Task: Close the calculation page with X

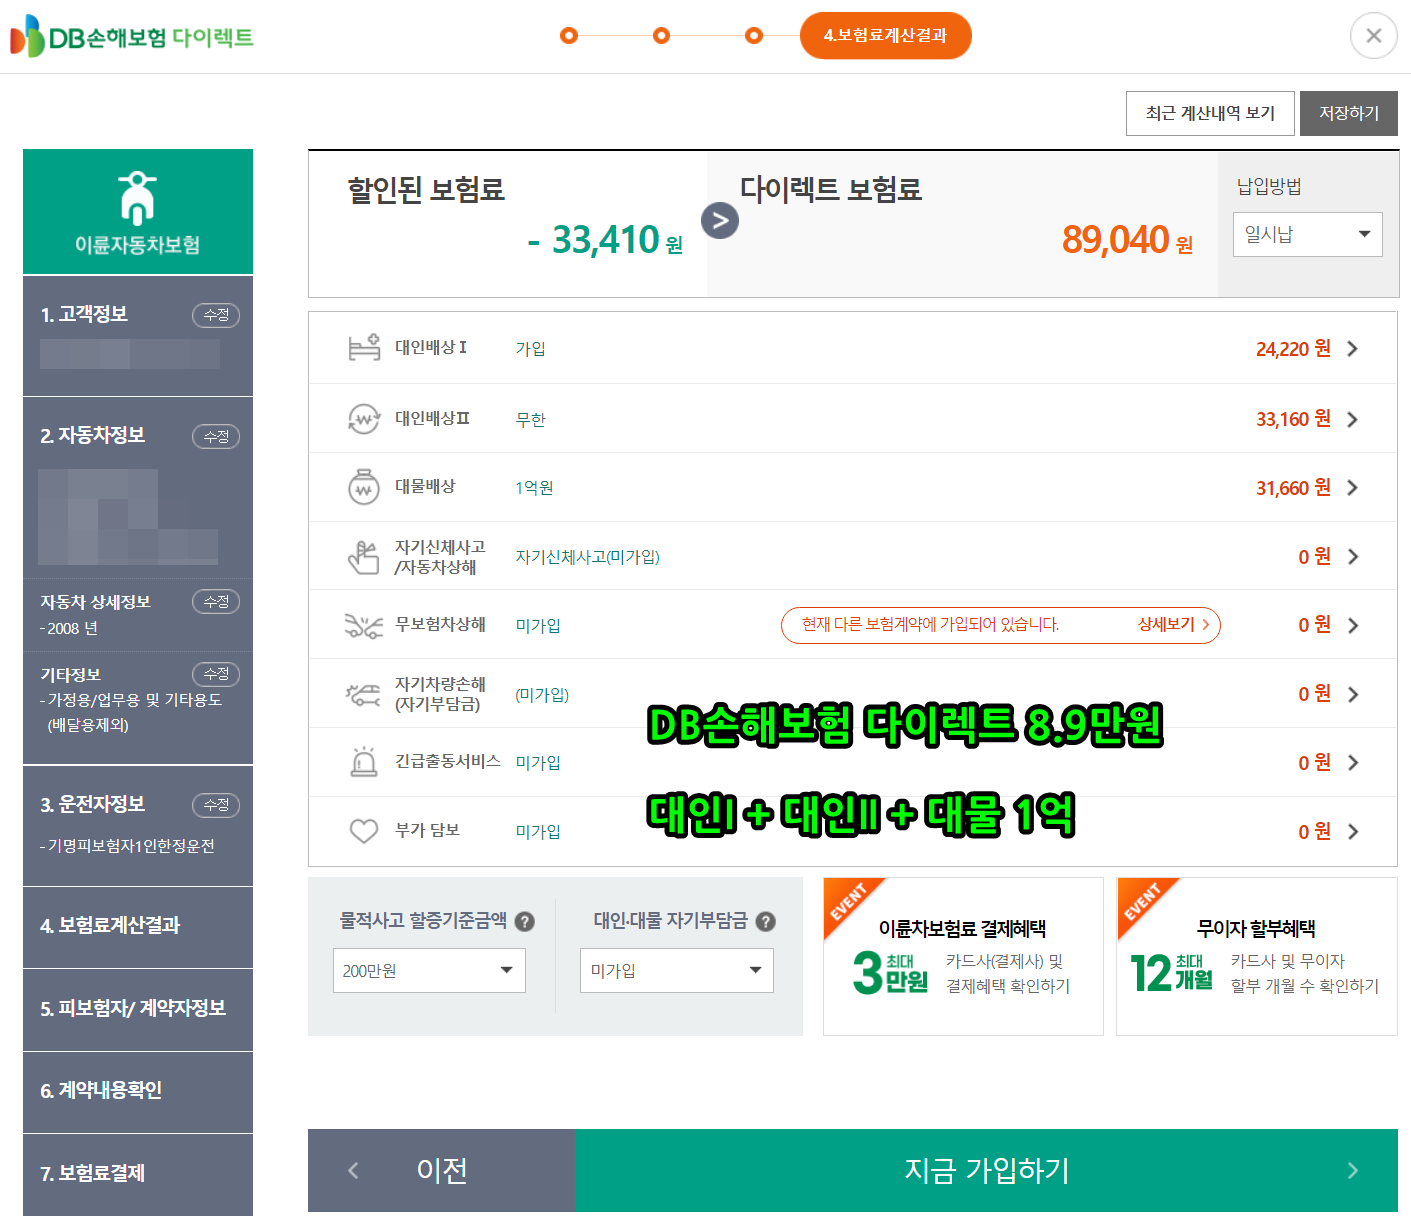Action: point(1374,36)
